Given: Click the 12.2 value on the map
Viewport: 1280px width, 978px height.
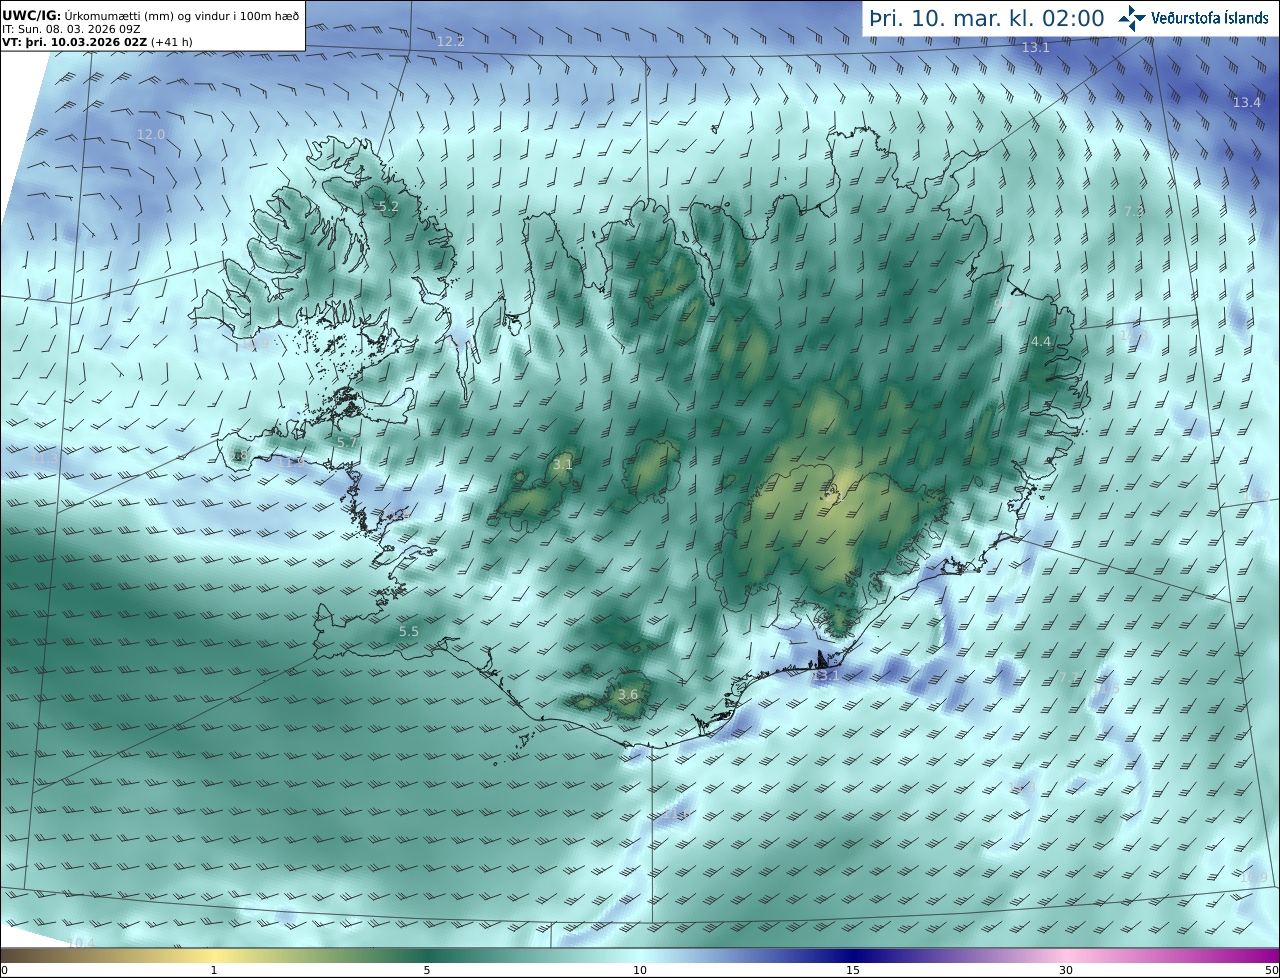Looking at the screenshot, I should [451, 41].
